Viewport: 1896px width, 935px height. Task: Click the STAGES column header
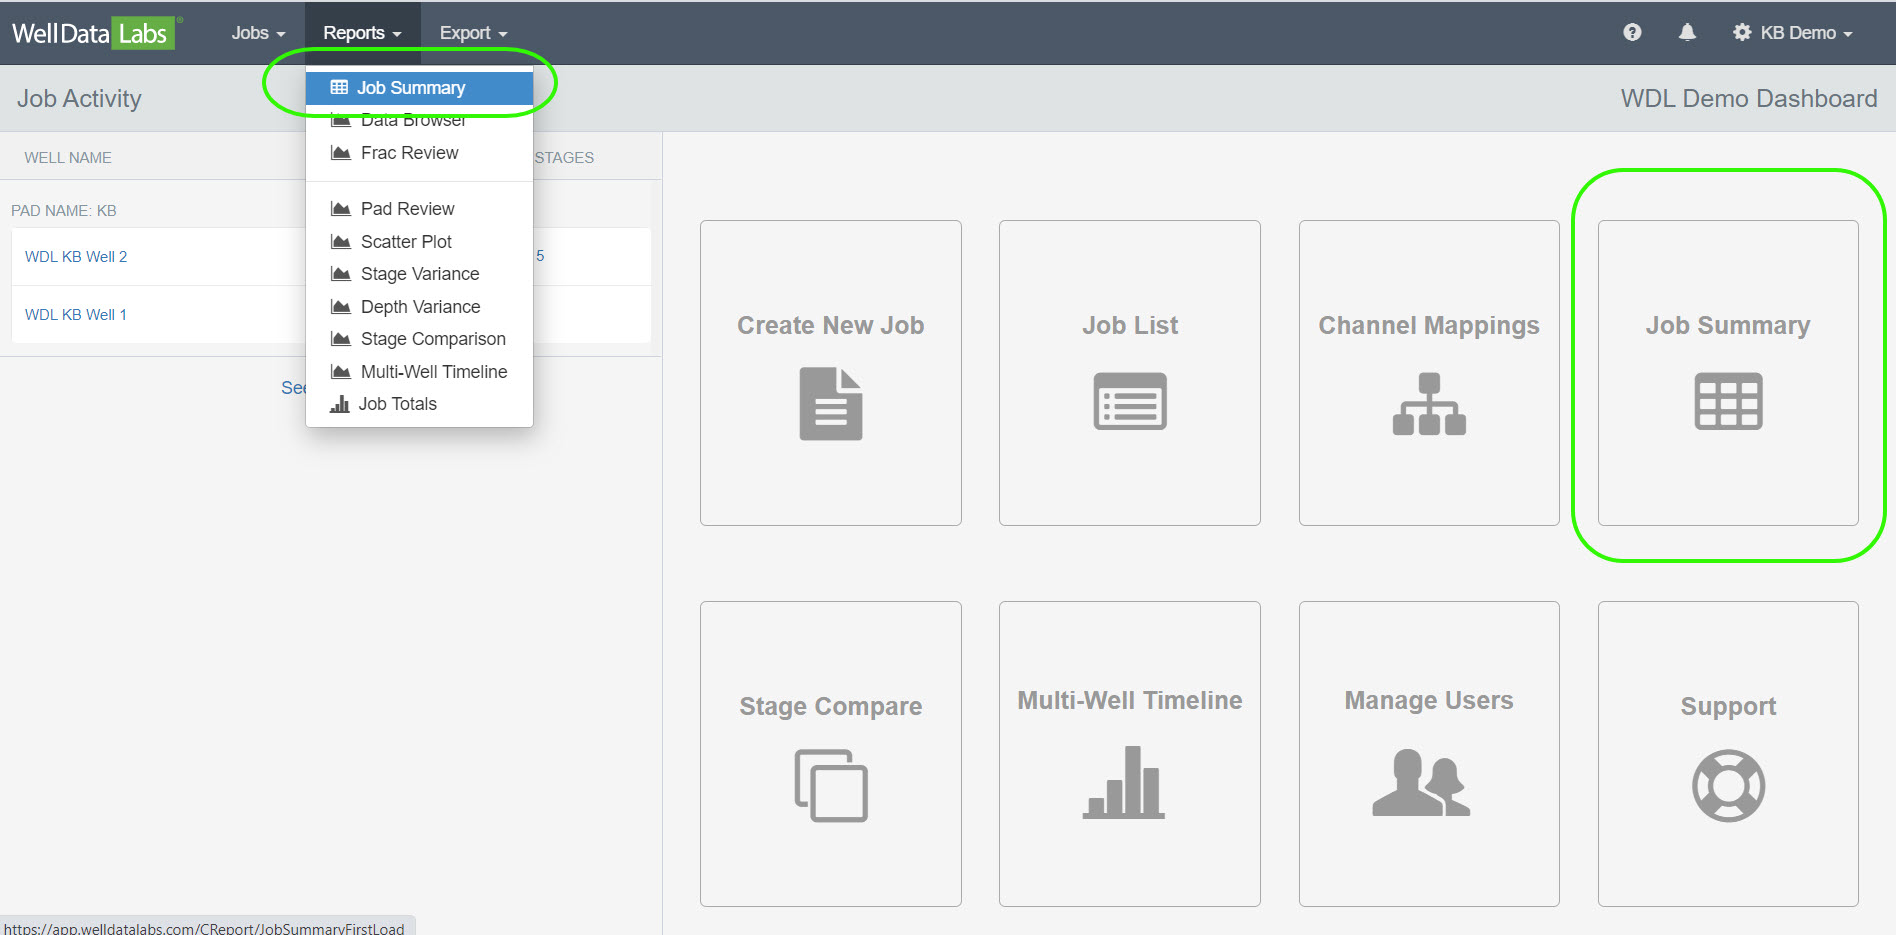click(x=564, y=158)
